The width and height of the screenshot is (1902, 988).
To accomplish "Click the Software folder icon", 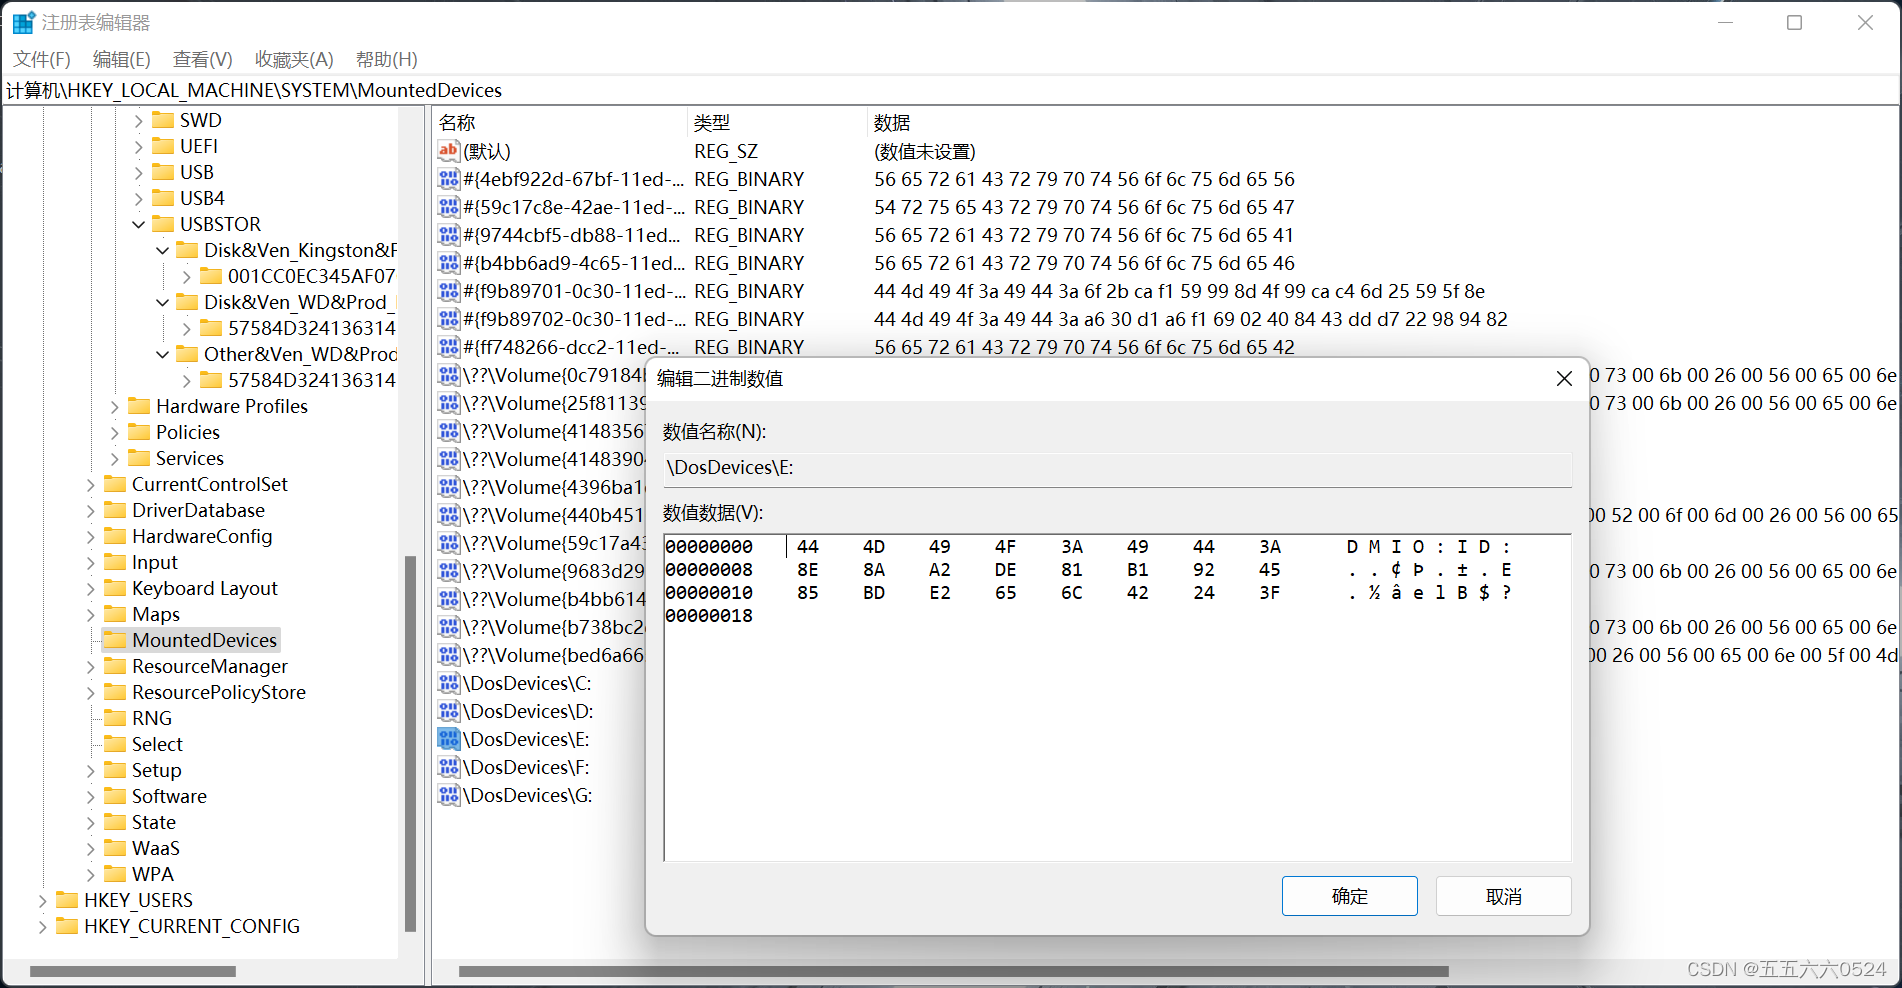I will tap(116, 796).
